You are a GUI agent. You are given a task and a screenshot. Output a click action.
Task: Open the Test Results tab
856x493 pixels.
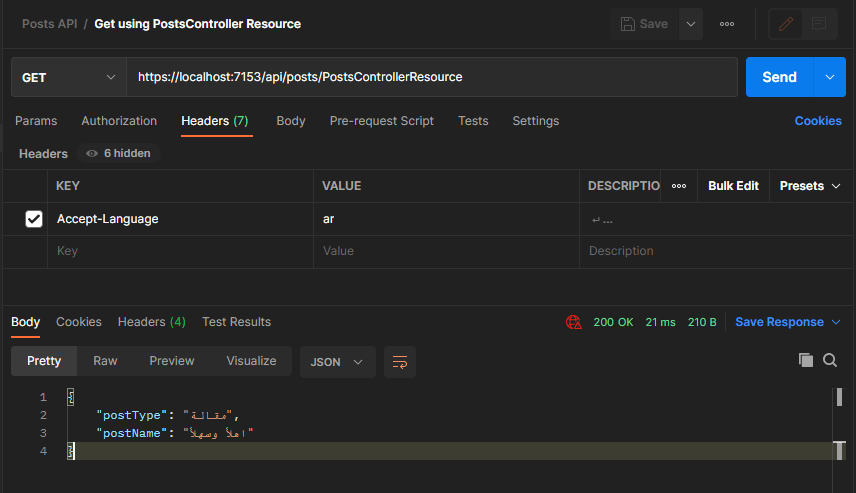(x=236, y=322)
